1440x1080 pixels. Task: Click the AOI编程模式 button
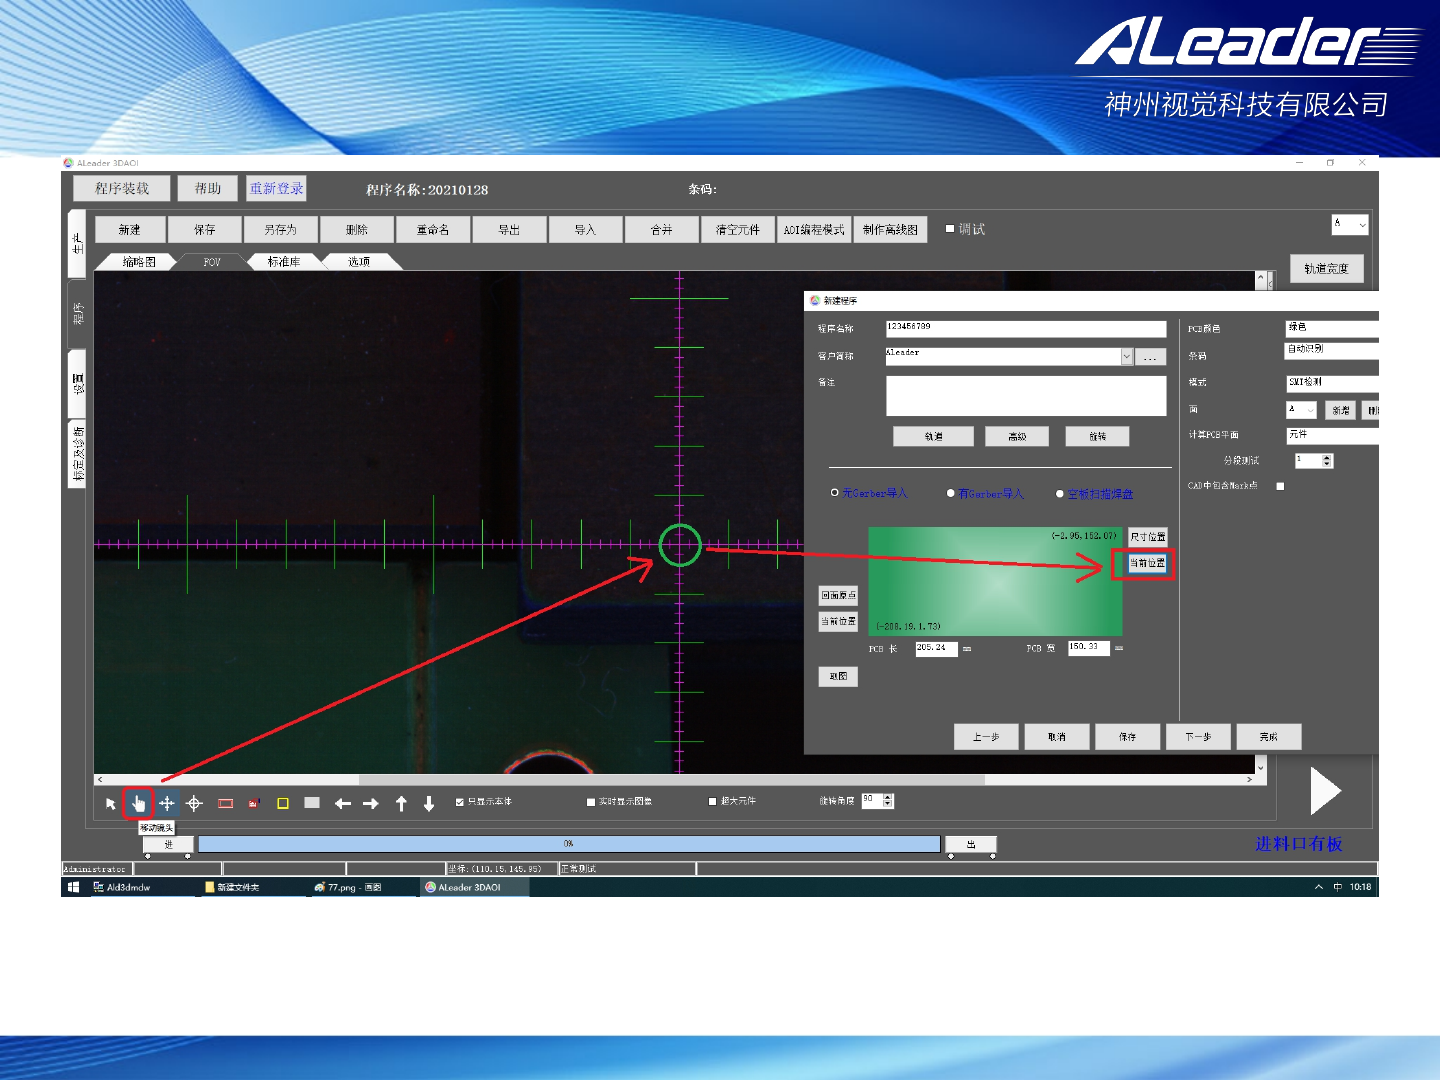814,230
